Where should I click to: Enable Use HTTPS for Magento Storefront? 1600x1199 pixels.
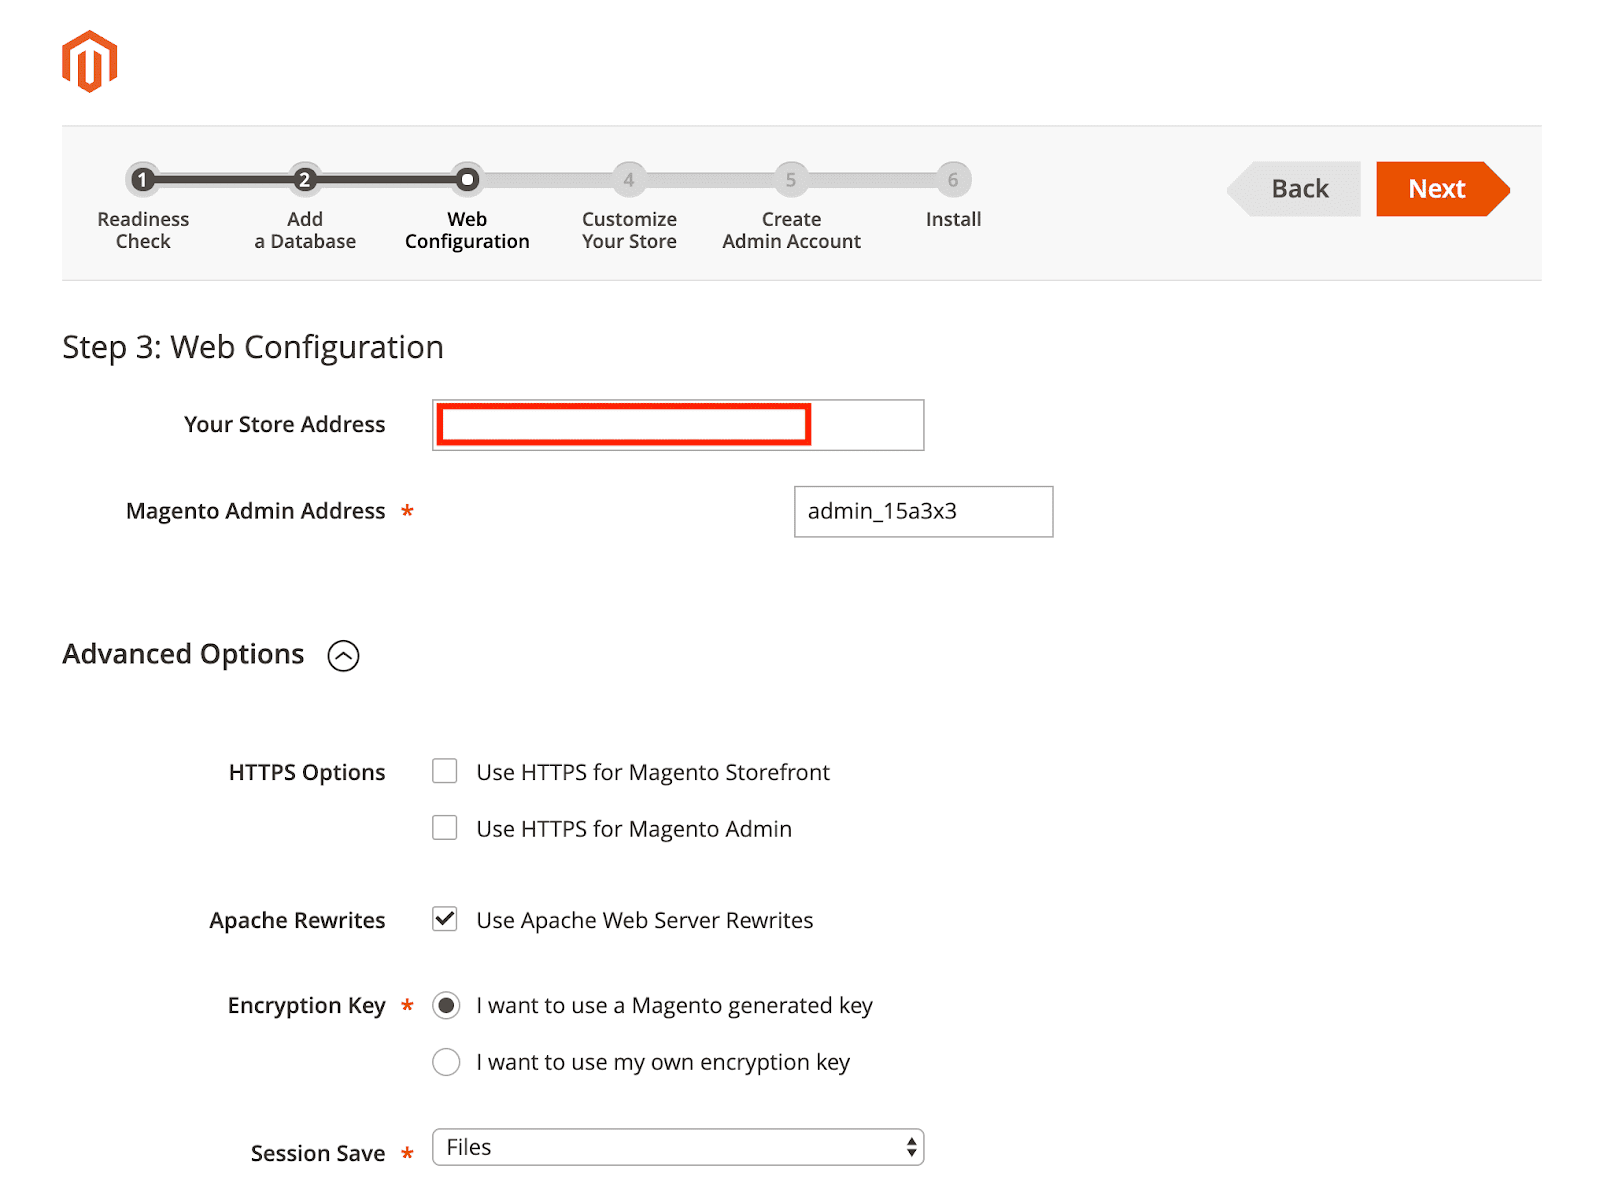click(445, 771)
